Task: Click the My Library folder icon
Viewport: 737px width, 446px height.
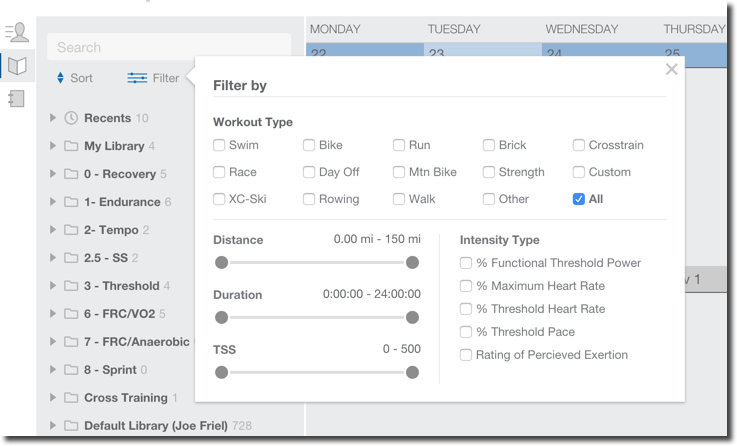Action: click(71, 146)
